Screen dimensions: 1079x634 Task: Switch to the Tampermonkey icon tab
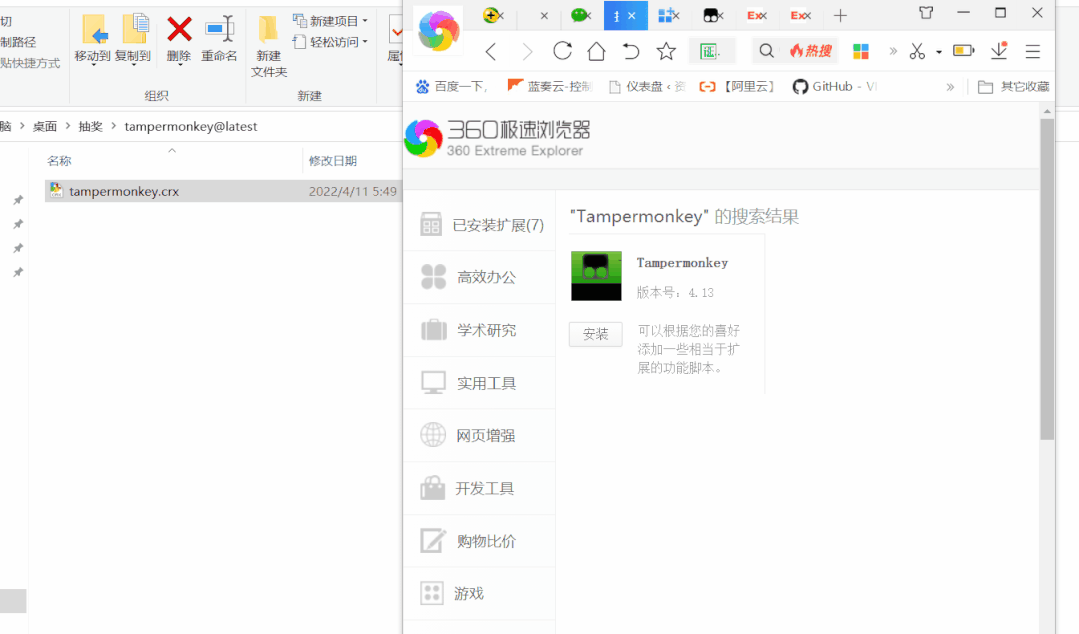click(710, 15)
